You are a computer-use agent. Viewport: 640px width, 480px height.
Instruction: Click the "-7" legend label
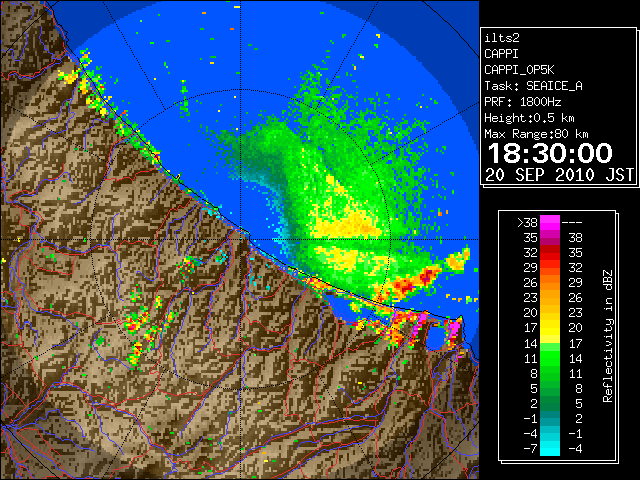click(530, 449)
